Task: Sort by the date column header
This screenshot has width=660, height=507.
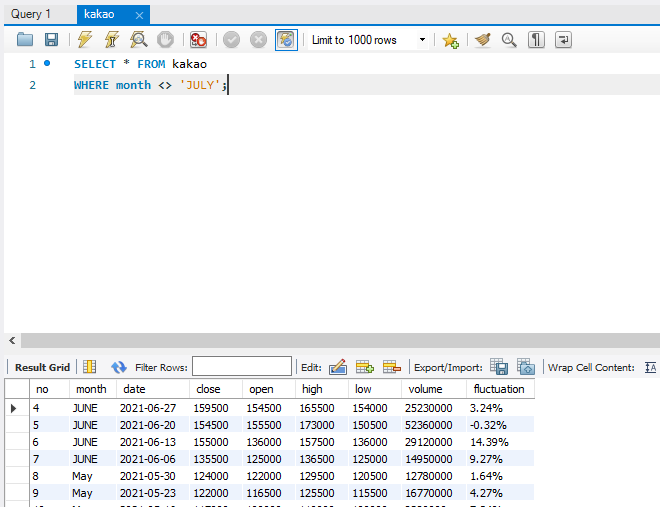Action: (153, 389)
